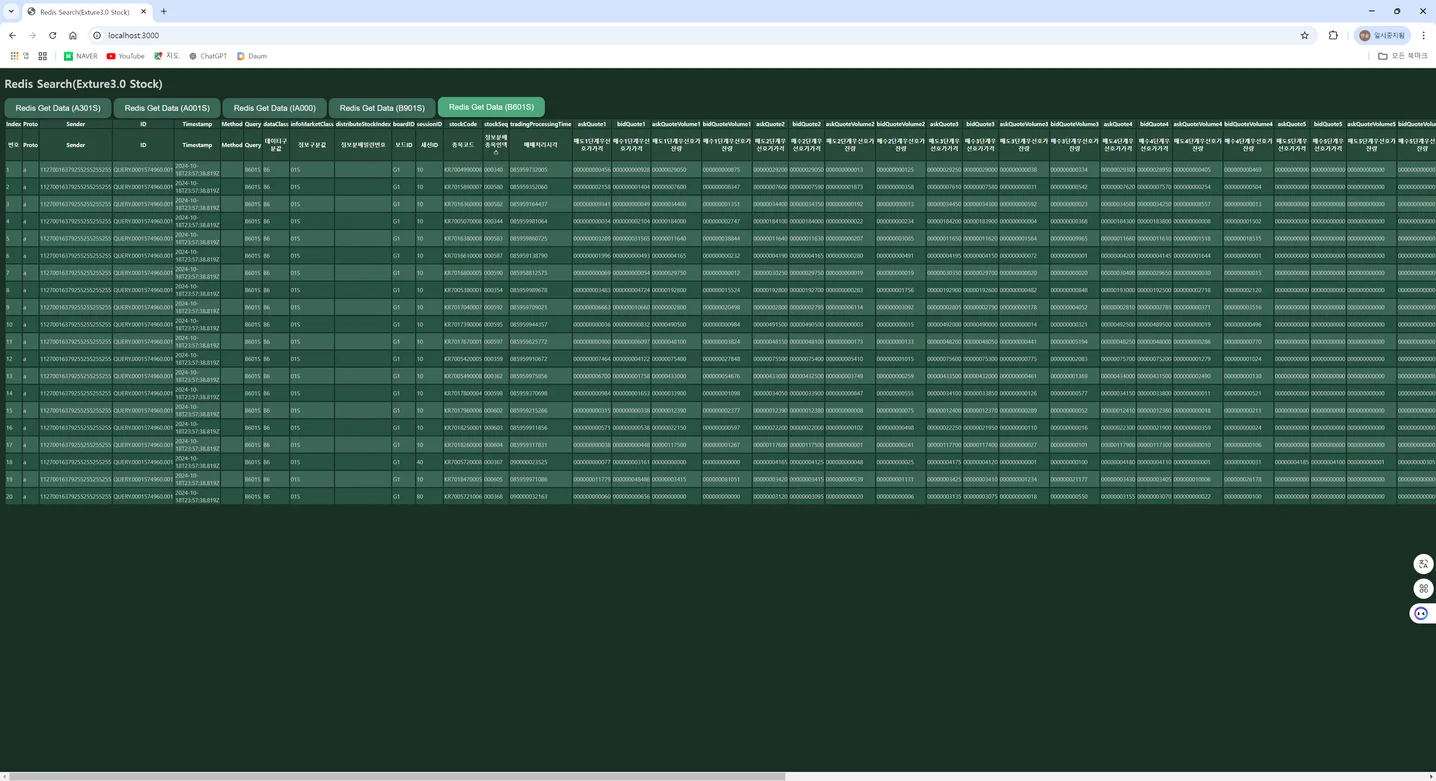Open the Extensions puzzle icon
The height and width of the screenshot is (781, 1436).
click(1333, 35)
